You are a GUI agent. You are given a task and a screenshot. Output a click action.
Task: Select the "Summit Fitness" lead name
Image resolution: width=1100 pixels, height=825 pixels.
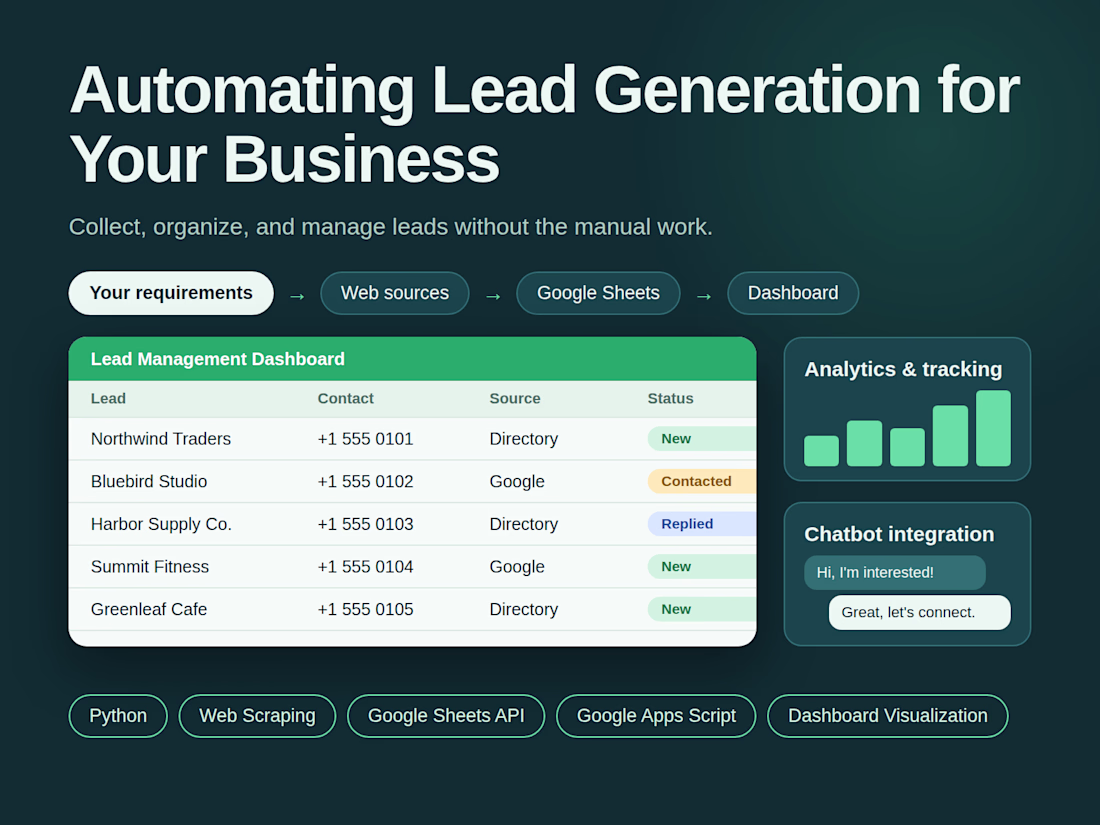click(x=149, y=567)
